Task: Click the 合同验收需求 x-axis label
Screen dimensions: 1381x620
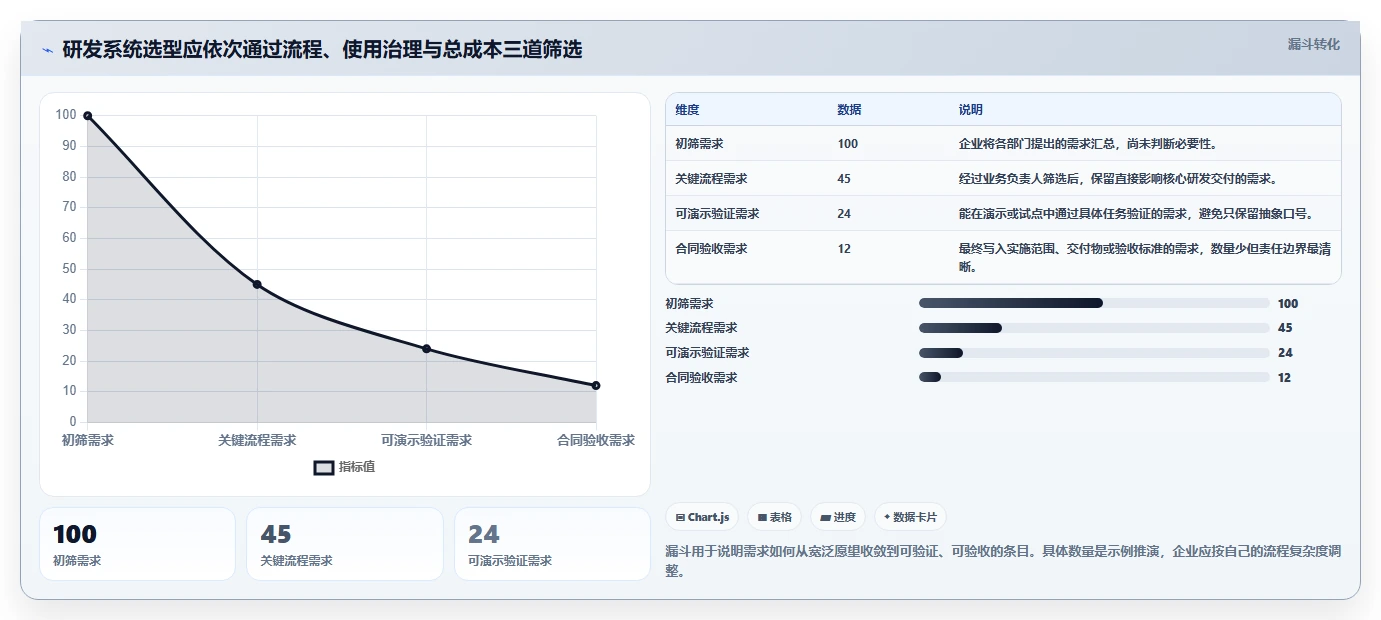Action: 596,440
